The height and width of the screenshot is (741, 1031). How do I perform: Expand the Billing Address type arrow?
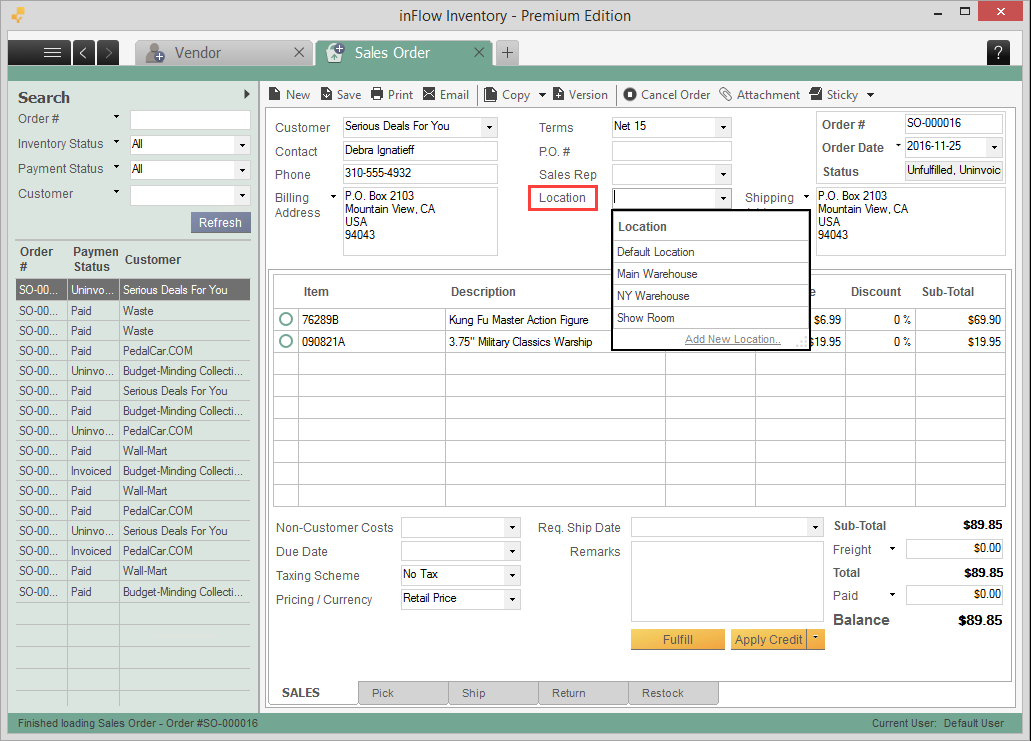333,197
